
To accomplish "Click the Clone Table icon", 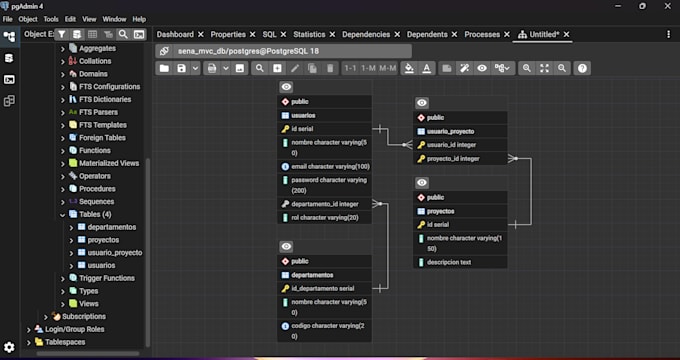I will tap(312, 68).
